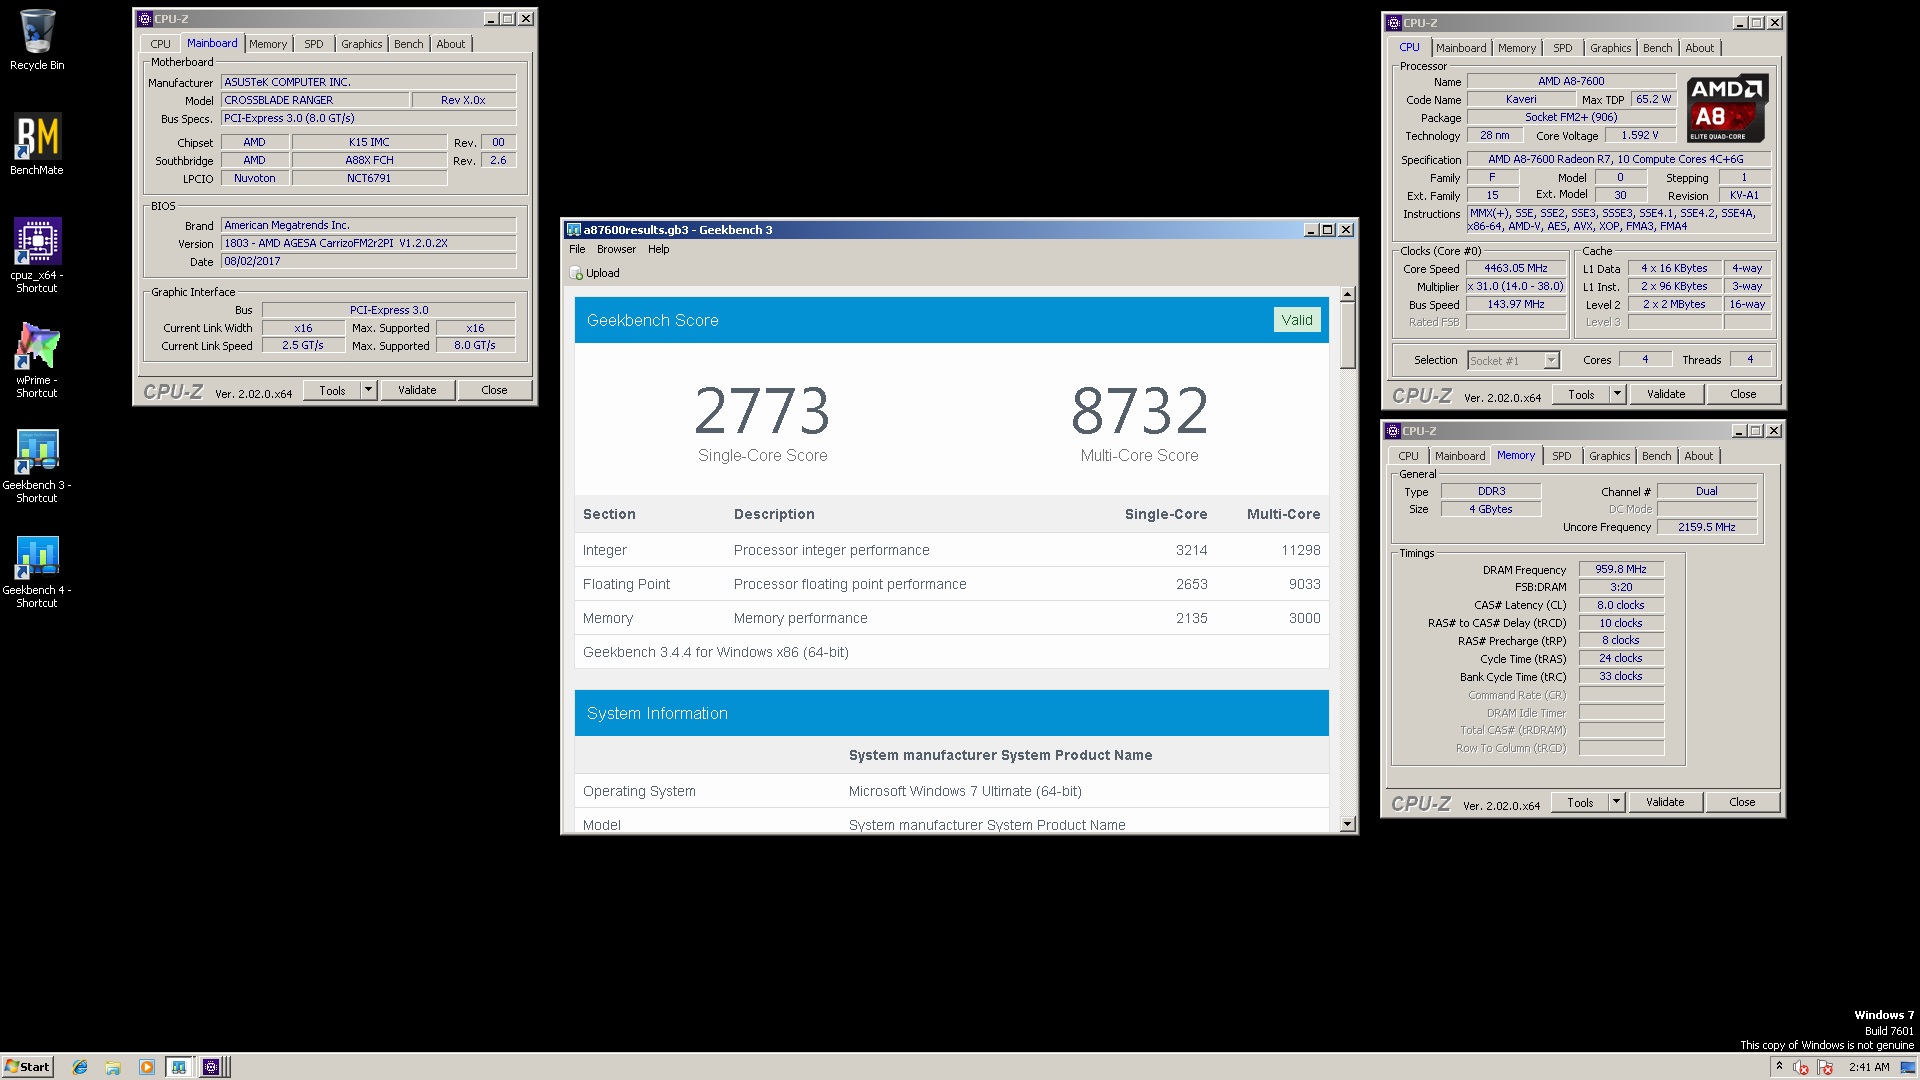Open the Bench tab in processor CPU-Z
Screen dimensions: 1920x1080
(x=1657, y=48)
